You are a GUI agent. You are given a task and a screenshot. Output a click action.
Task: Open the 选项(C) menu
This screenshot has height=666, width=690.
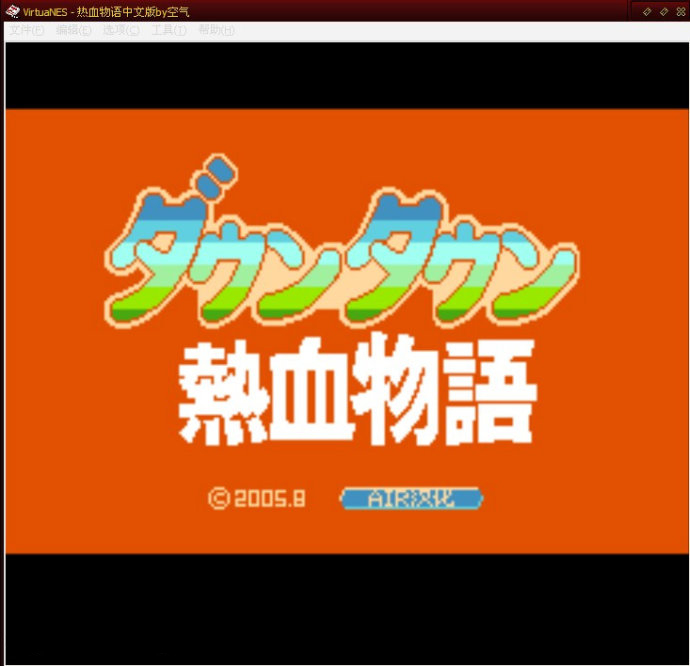point(121,30)
